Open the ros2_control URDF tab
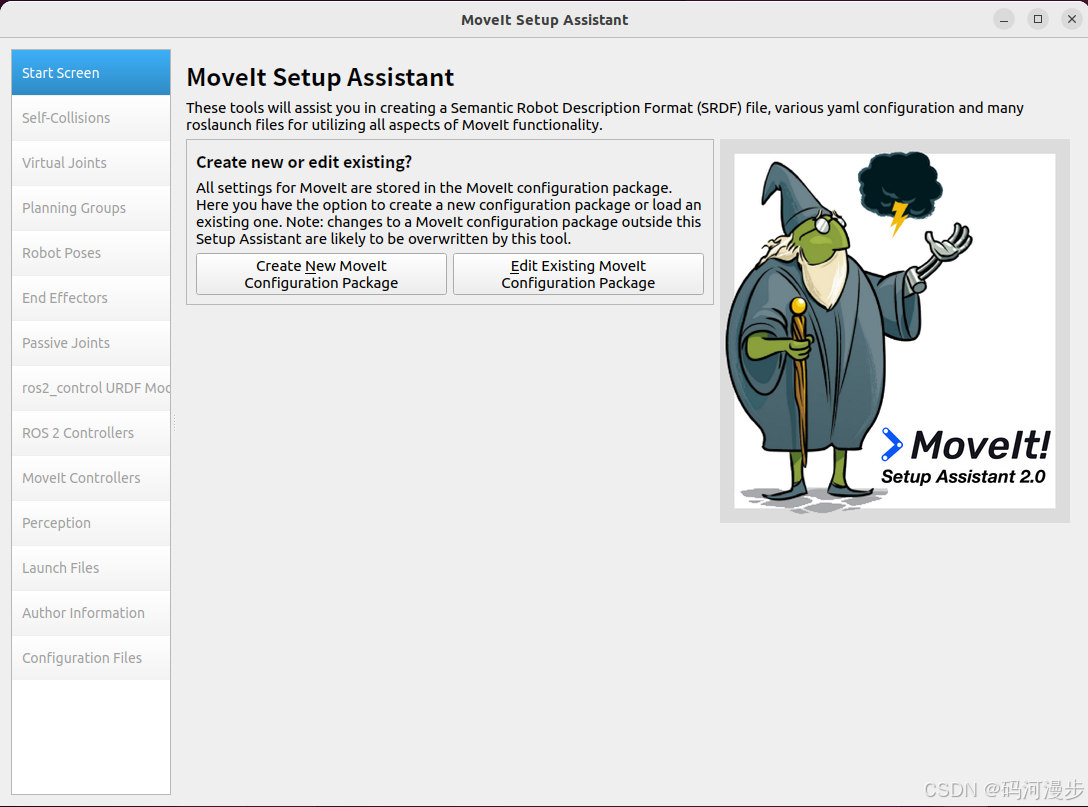1088x807 pixels. pos(91,388)
